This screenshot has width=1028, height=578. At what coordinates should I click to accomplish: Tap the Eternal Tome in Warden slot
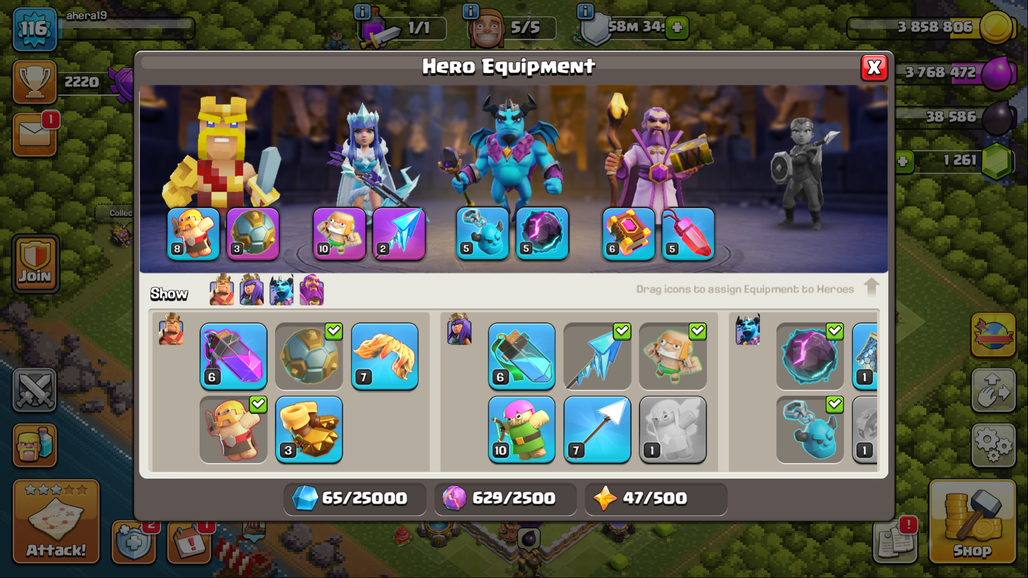628,234
